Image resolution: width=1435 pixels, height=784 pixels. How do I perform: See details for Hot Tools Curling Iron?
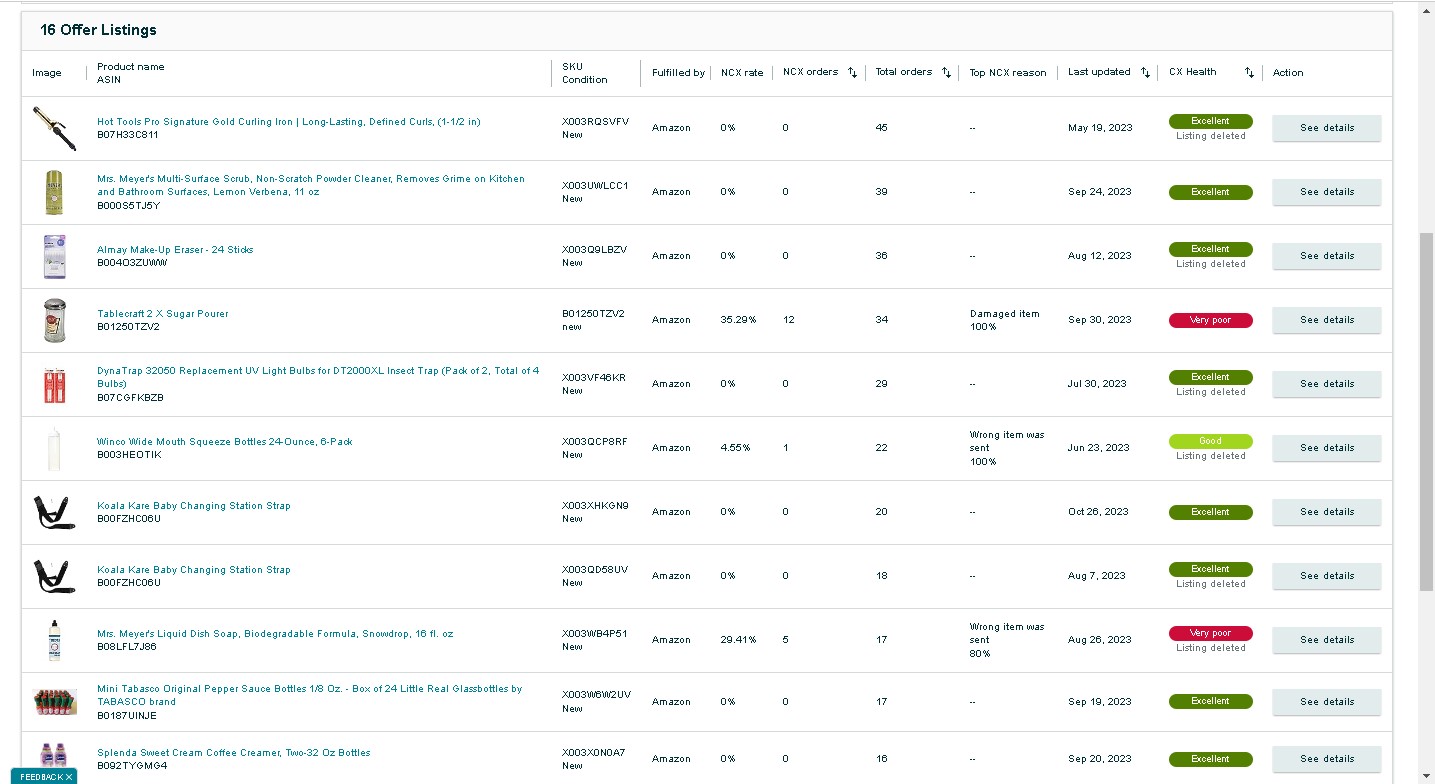pyautogui.click(x=1326, y=128)
